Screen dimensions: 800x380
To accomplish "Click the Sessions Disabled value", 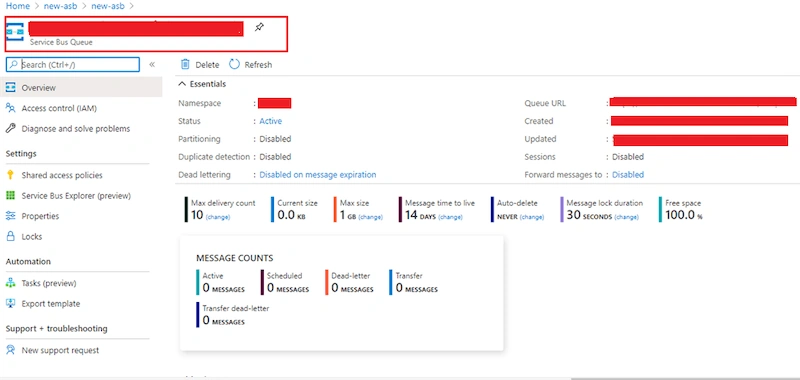I will click(628, 157).
